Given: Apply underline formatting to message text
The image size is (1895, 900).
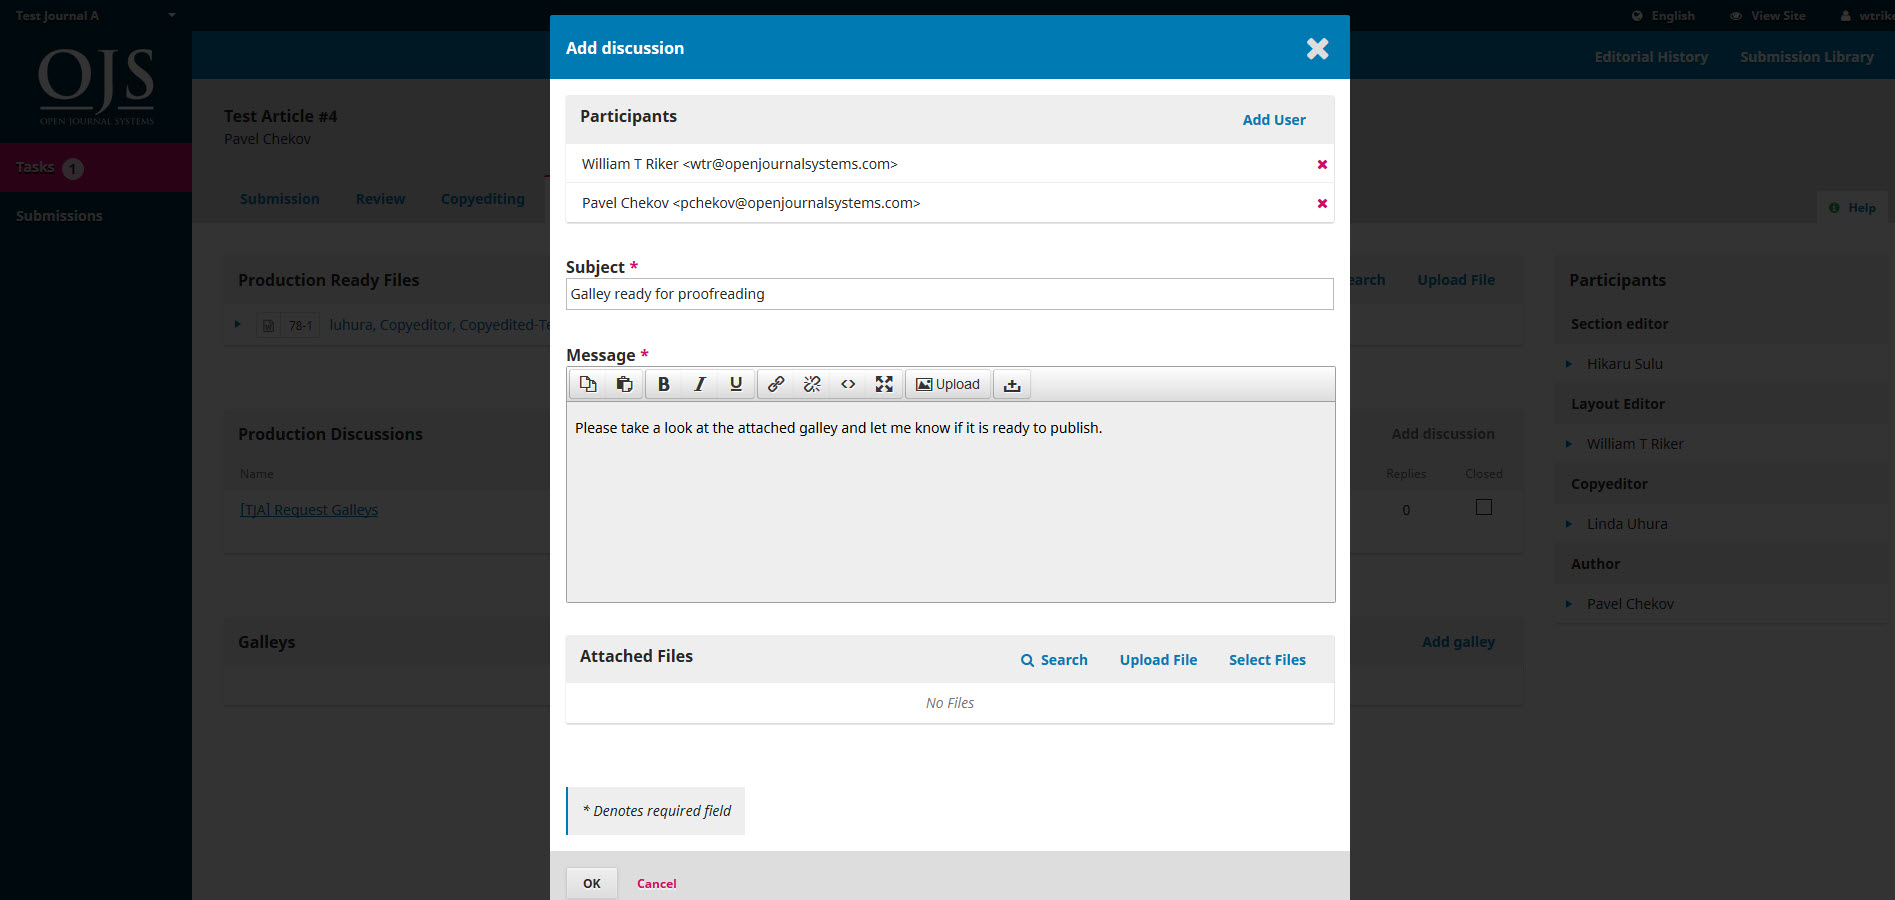Looking at the screenshot, I should tap(735, 384).
